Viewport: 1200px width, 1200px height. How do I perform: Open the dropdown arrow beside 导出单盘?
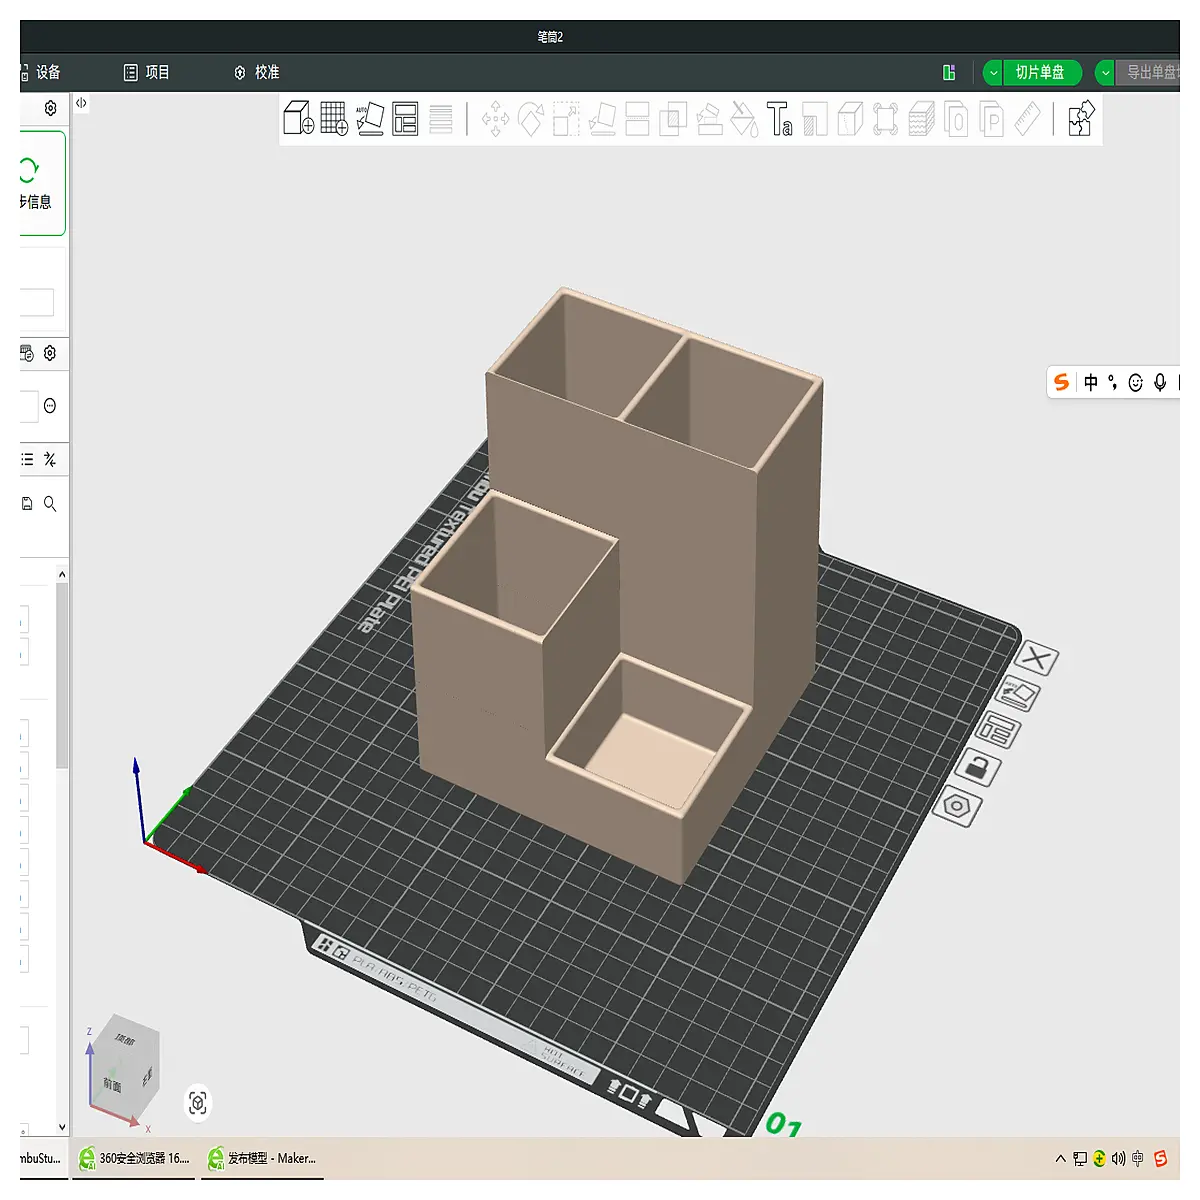tap(1105, 72)
